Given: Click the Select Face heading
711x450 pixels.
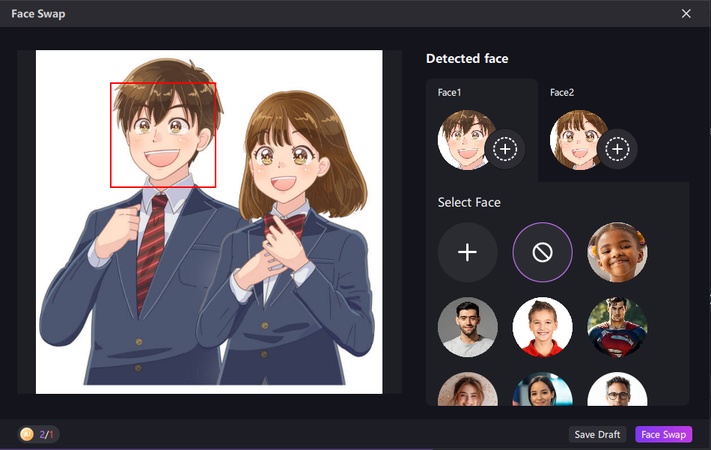Looking at the screenshot, I should coord(469,202).
